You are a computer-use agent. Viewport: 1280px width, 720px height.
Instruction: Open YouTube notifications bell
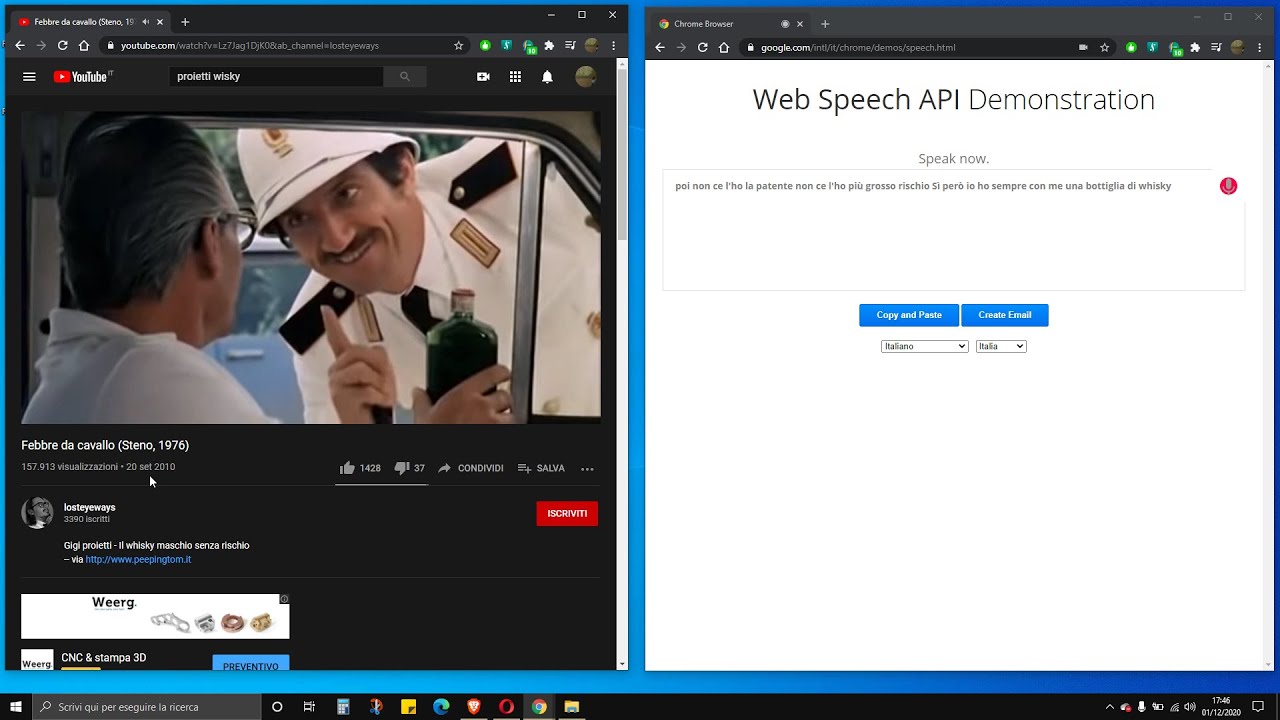pos(547,77)
